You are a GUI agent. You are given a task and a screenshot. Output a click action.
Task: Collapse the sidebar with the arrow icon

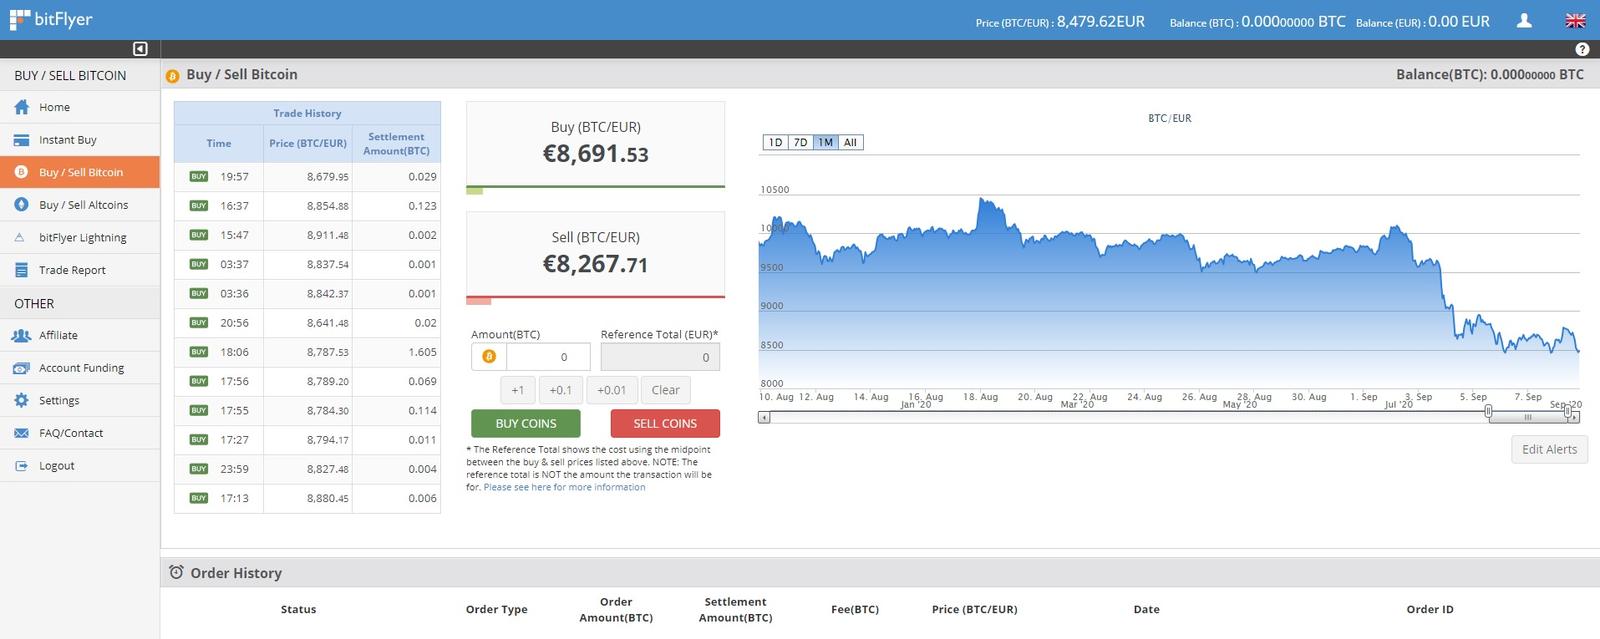(140, 49)
